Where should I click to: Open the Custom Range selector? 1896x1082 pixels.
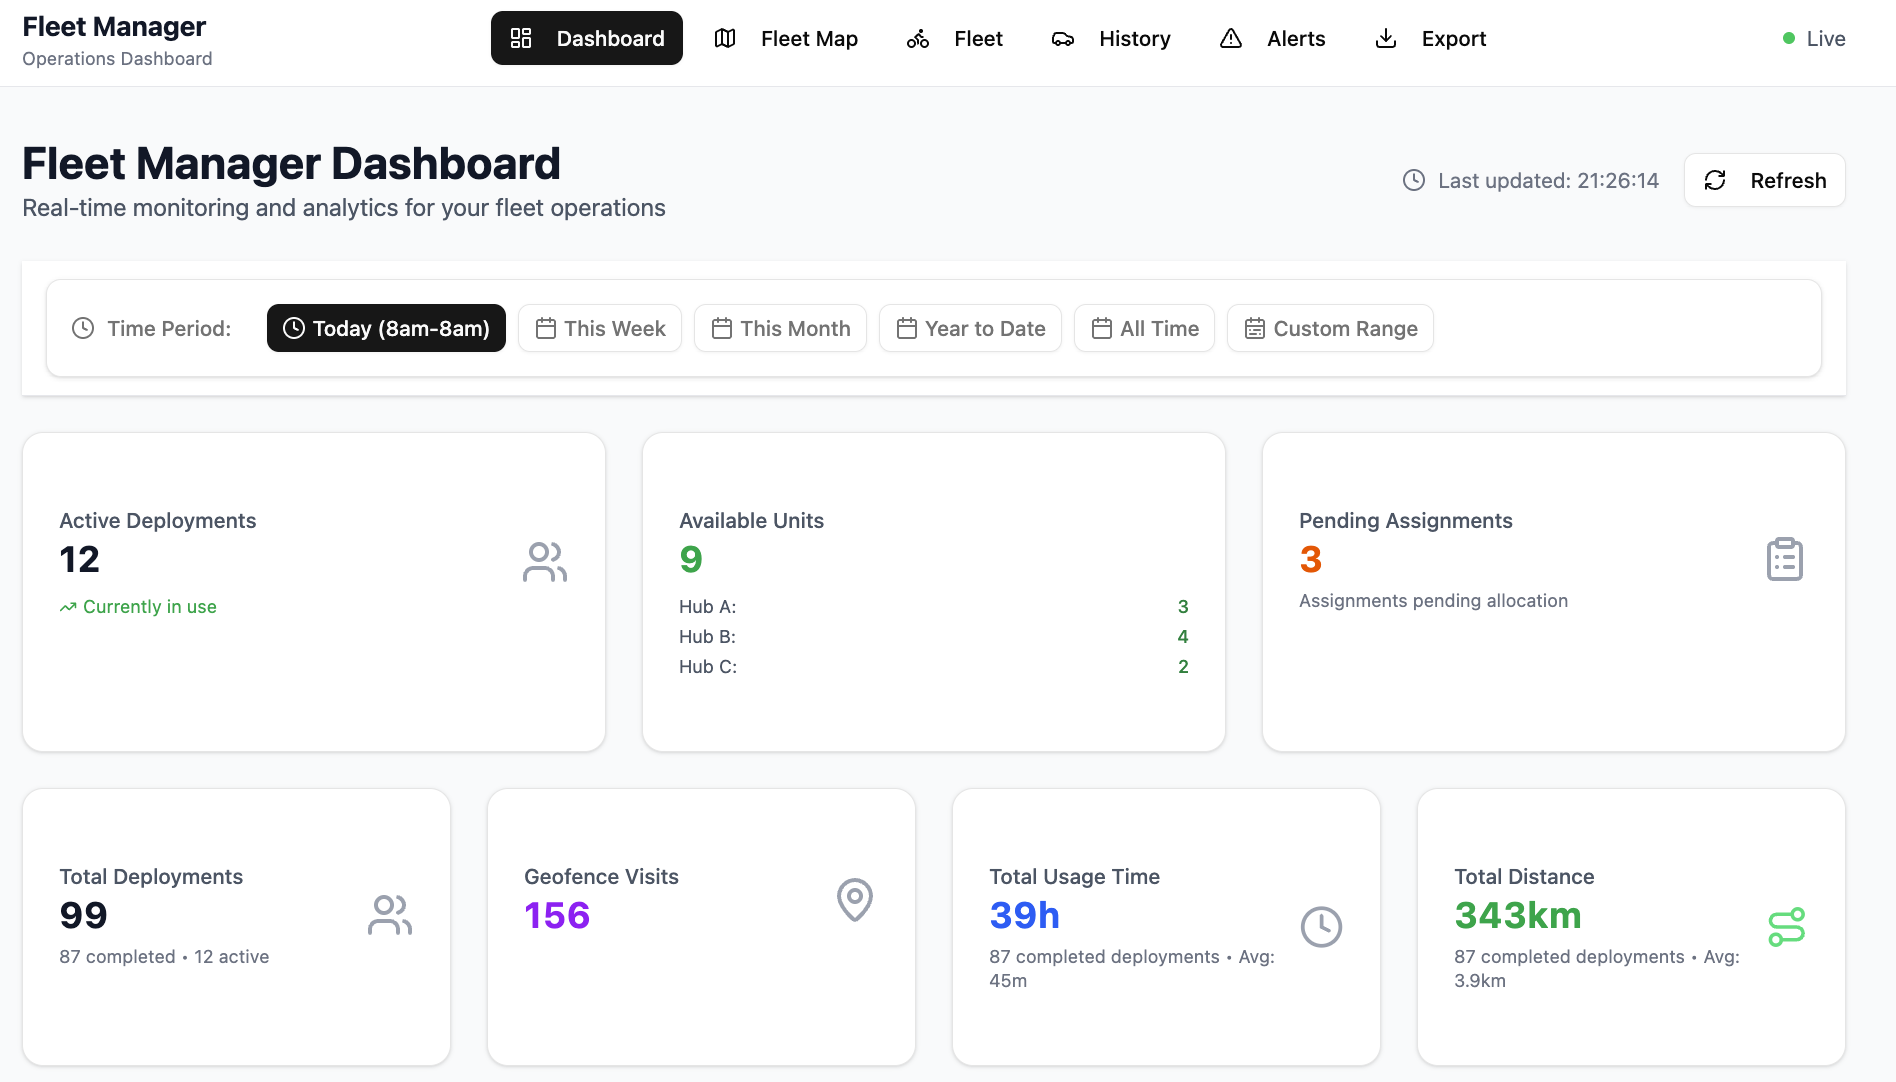[x=1330, y=328]
